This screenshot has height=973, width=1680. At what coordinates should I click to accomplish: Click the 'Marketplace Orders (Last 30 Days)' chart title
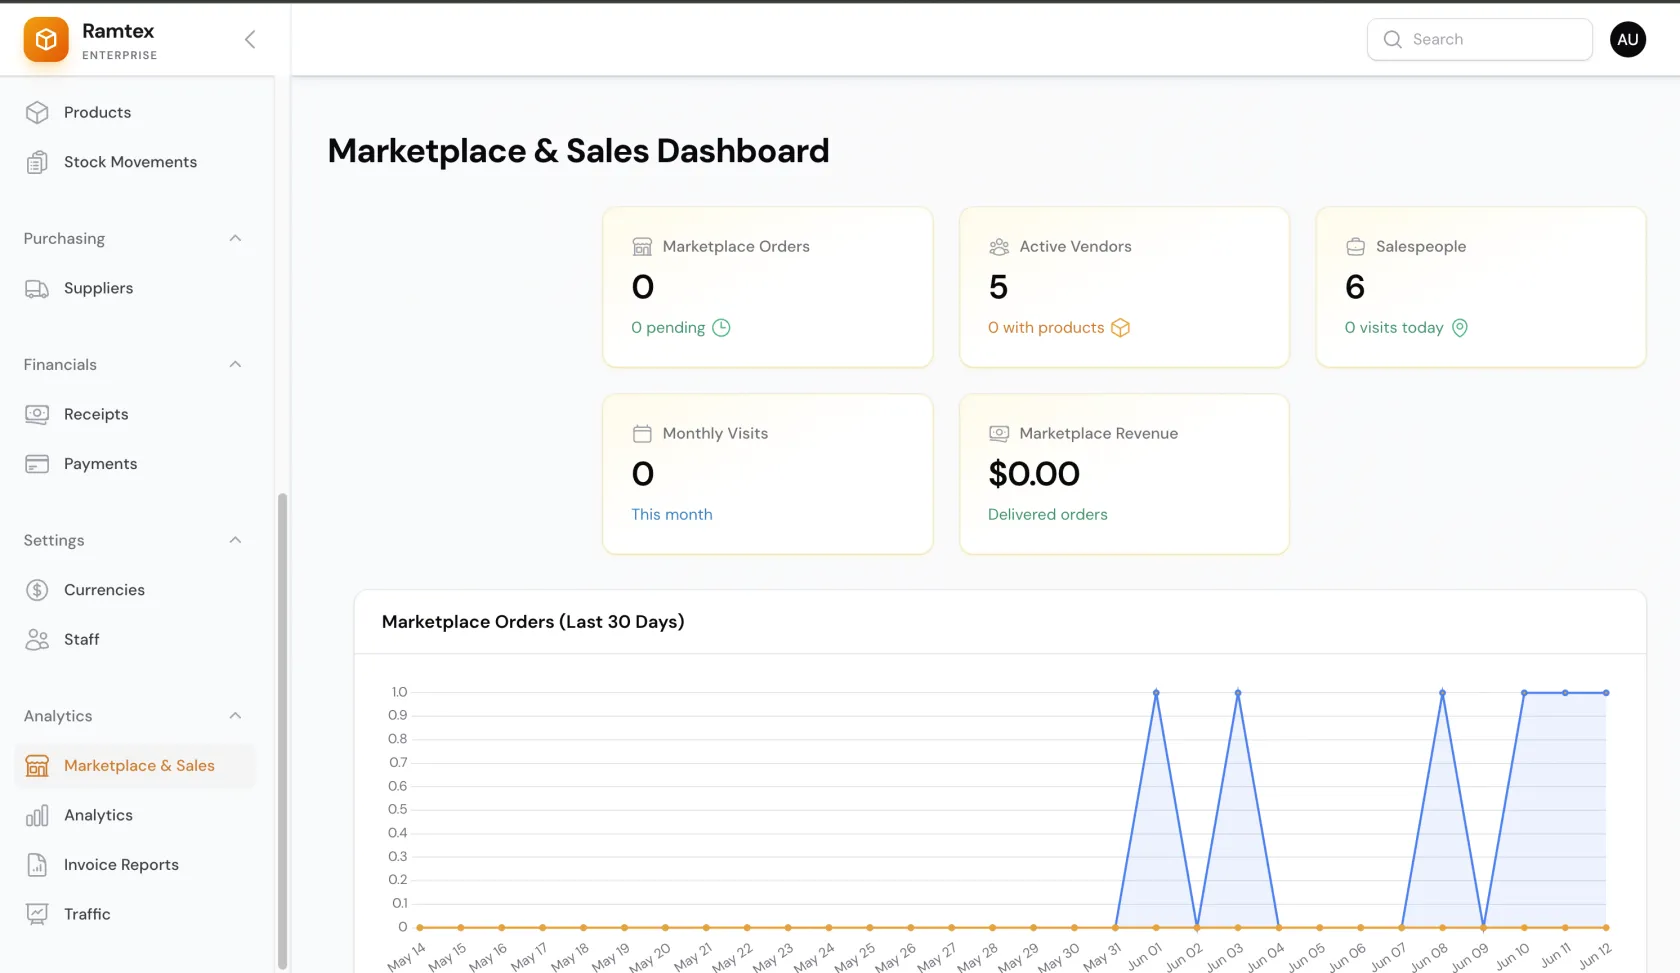[x=533, y=622]
